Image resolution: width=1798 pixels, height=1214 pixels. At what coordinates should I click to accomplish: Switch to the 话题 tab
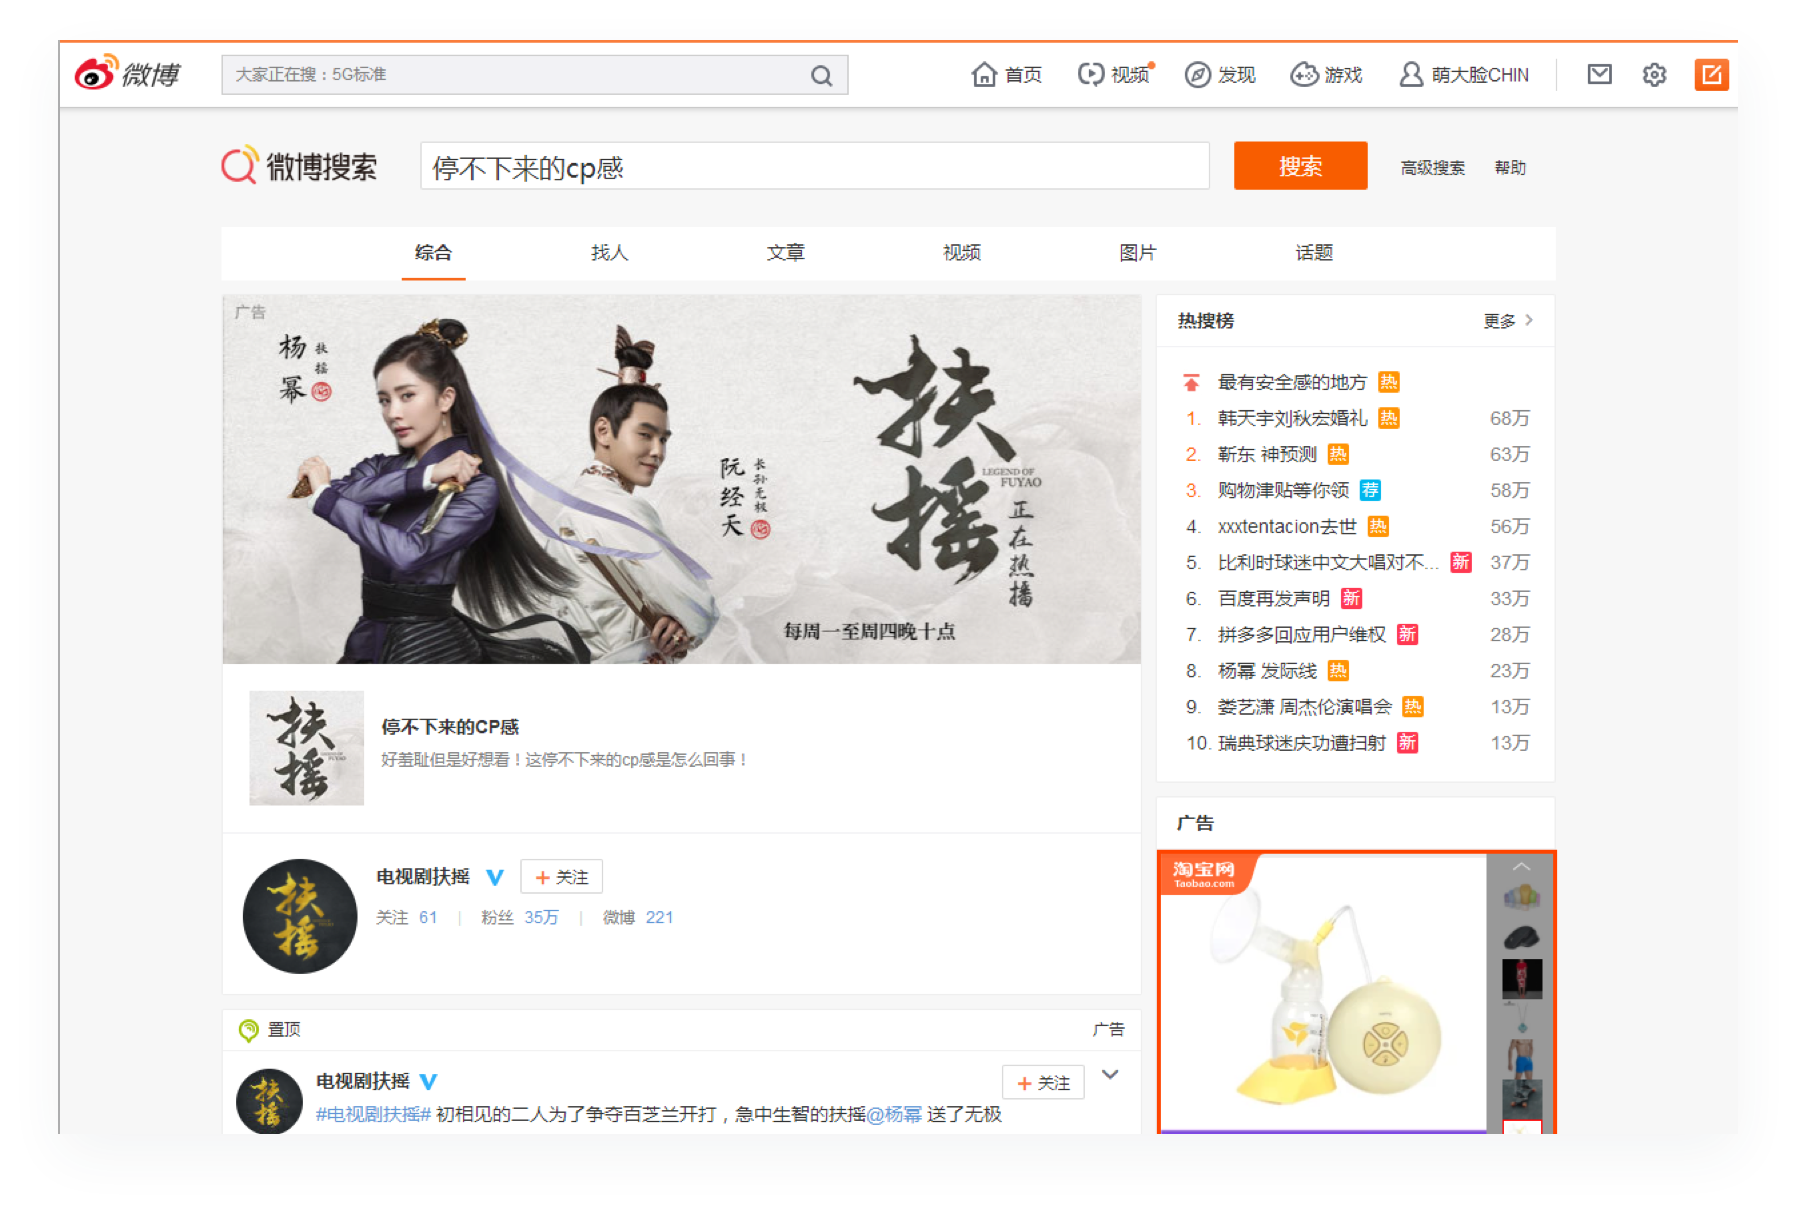(x=1314, y=253)
